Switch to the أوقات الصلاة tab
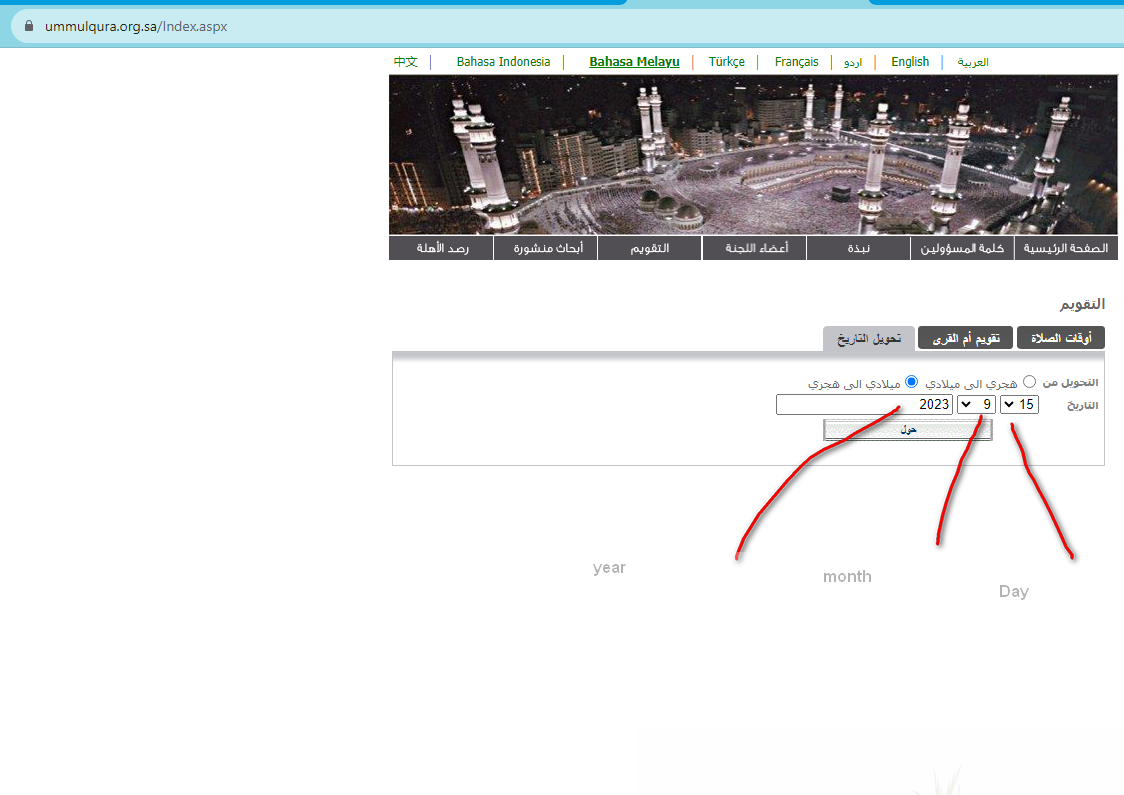1124x795 pixels. (1061, 338)
